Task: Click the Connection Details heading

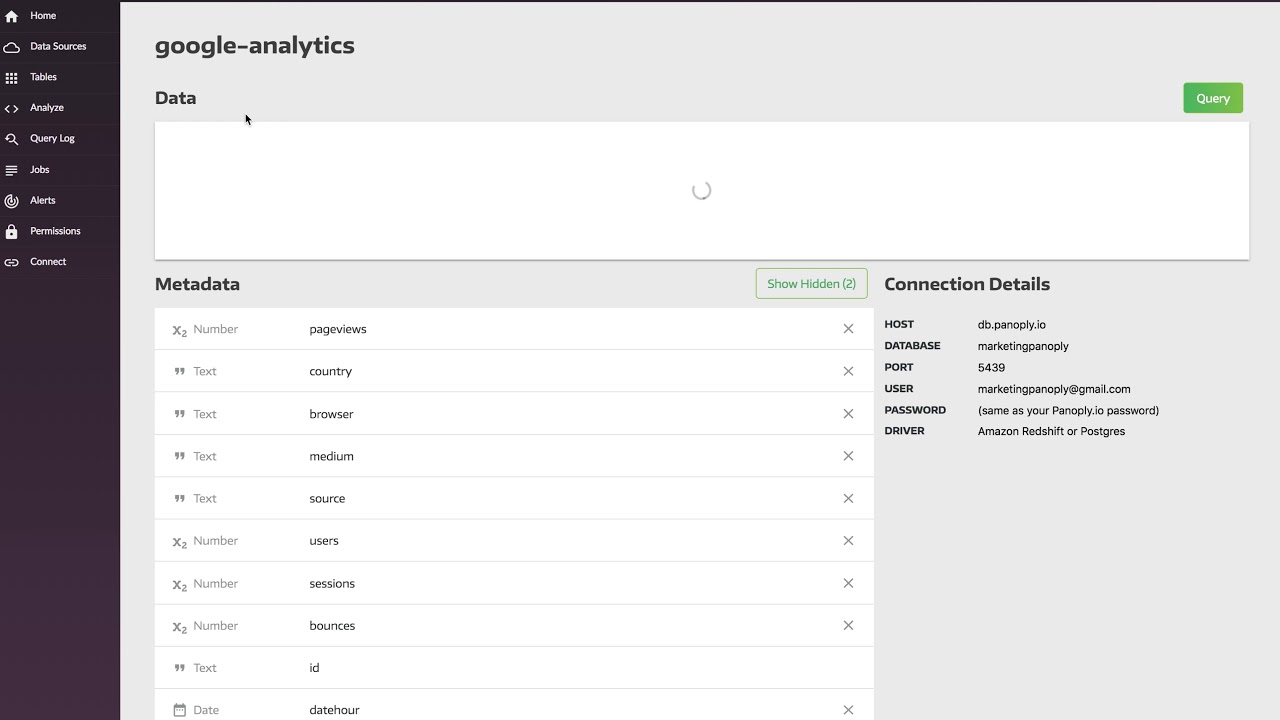Action: (x=967, y=284)
